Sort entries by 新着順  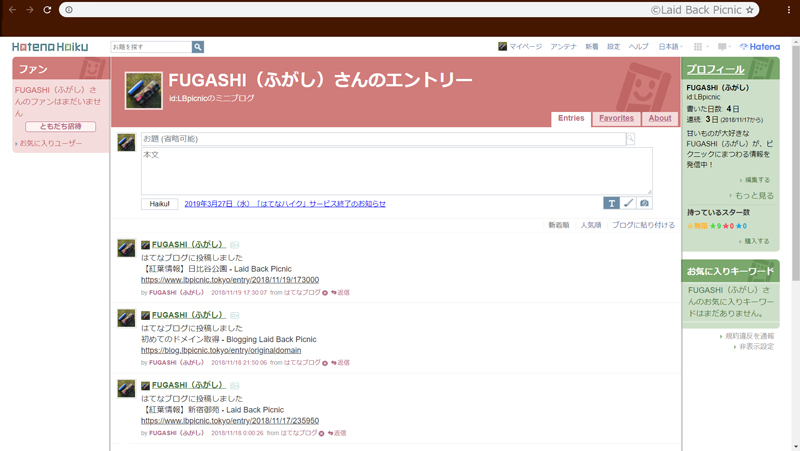[x=559, y=225]
